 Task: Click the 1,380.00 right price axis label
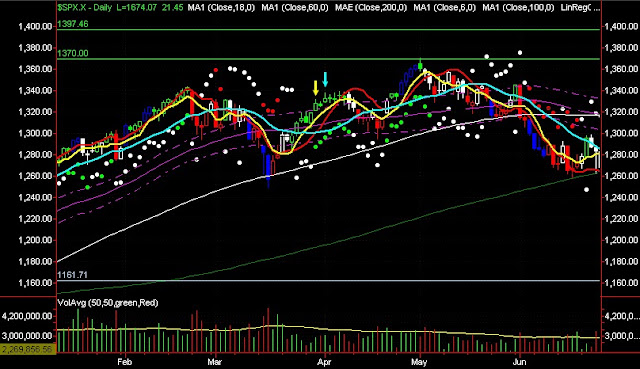(x=621, y=48)
